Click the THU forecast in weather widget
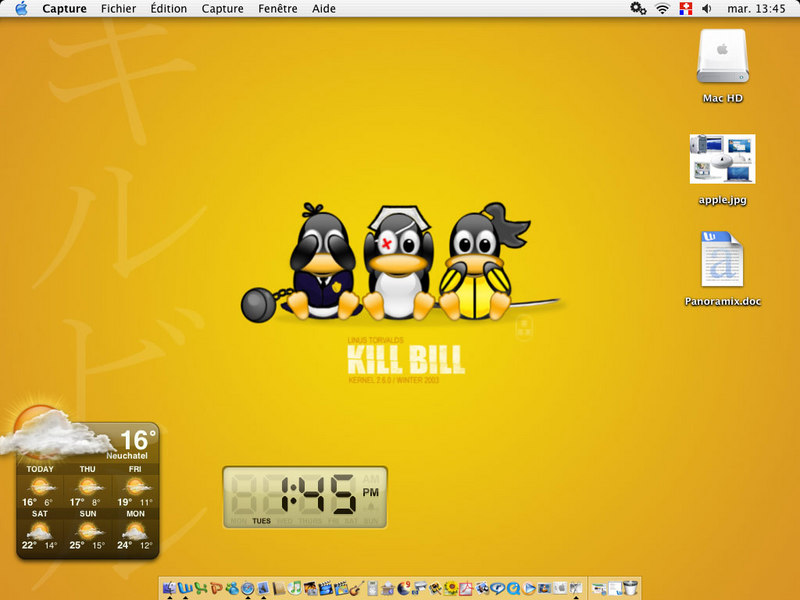The width and height of the screenshot is (800, 600). click(87, 487)
